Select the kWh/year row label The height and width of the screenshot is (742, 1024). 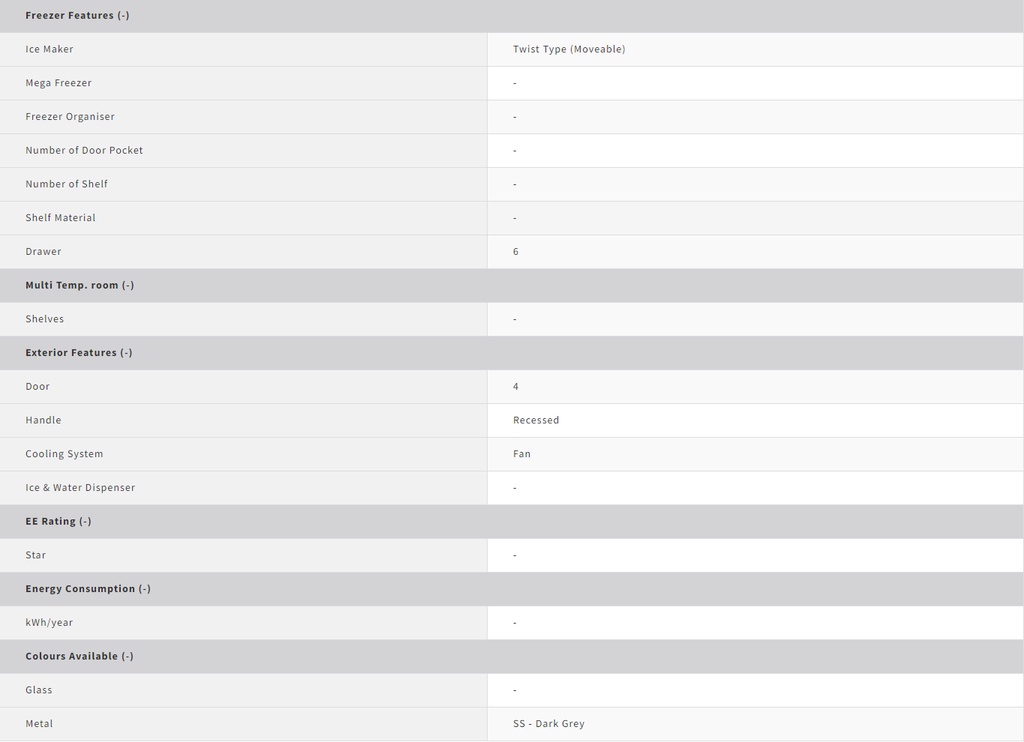click(x=49, y=622)
